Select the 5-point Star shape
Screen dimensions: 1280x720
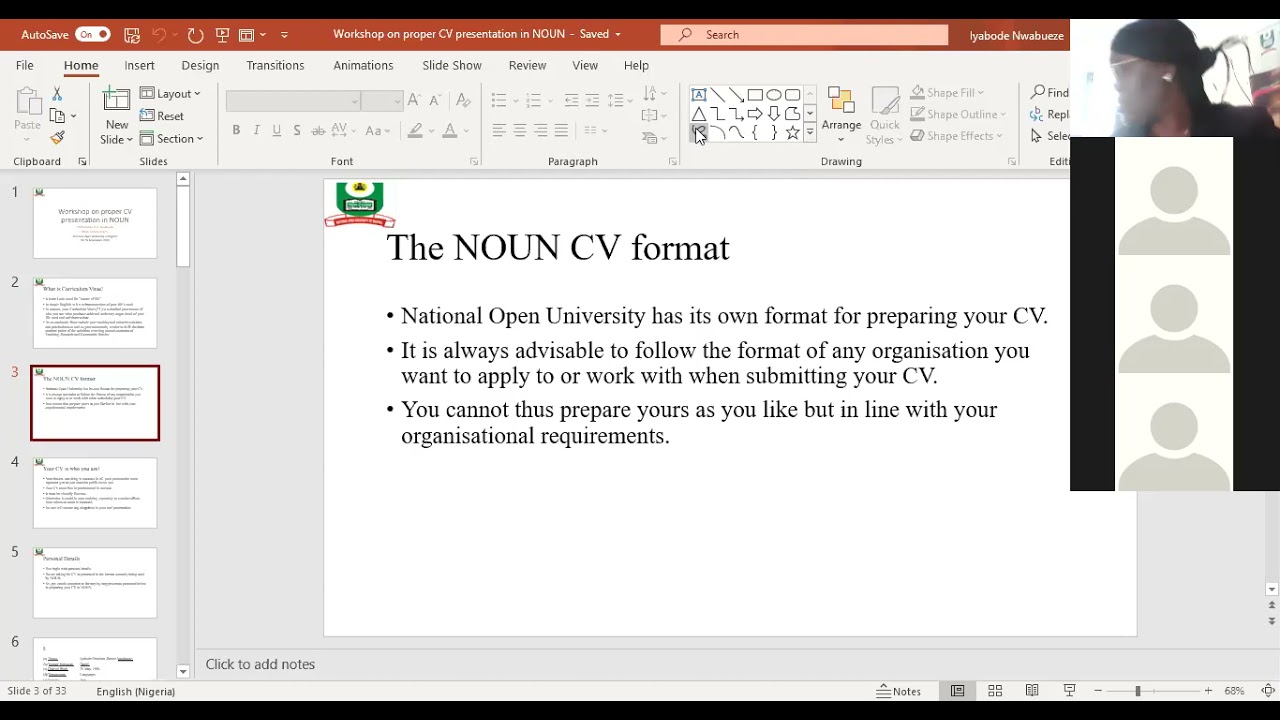click(x=792, y=133)
